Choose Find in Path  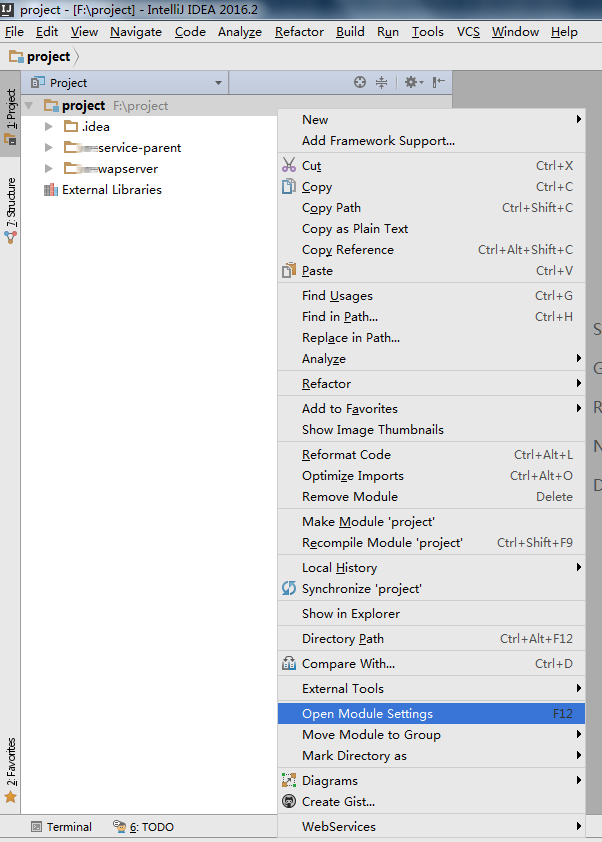coord(431,317)
